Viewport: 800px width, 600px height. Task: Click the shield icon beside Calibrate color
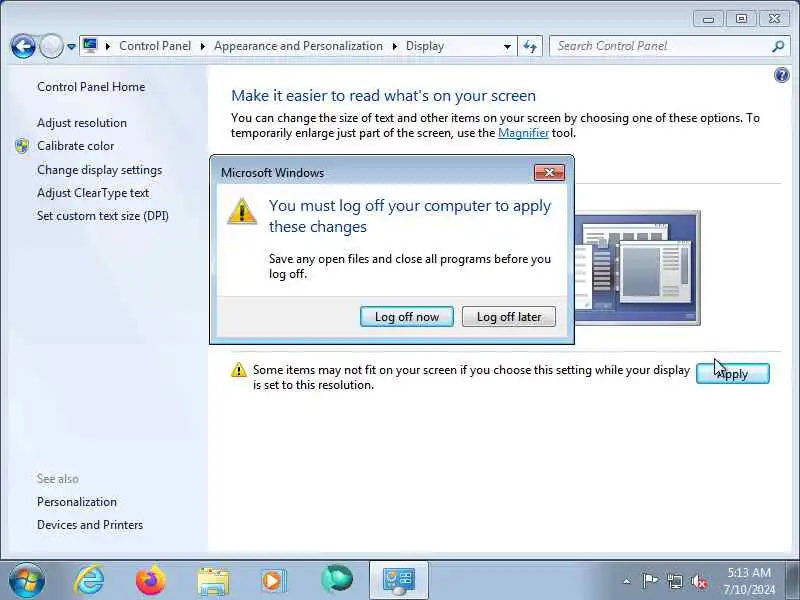[x=22, y=146]
